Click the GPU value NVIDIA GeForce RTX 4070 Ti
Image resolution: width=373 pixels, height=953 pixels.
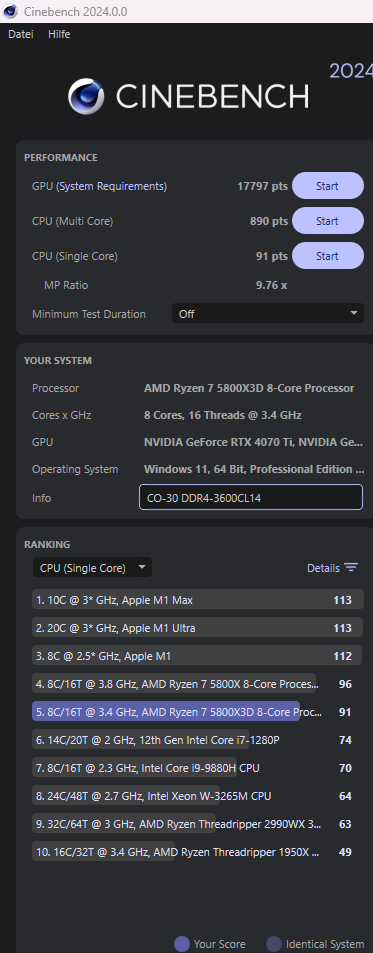[x=253, y=442]
